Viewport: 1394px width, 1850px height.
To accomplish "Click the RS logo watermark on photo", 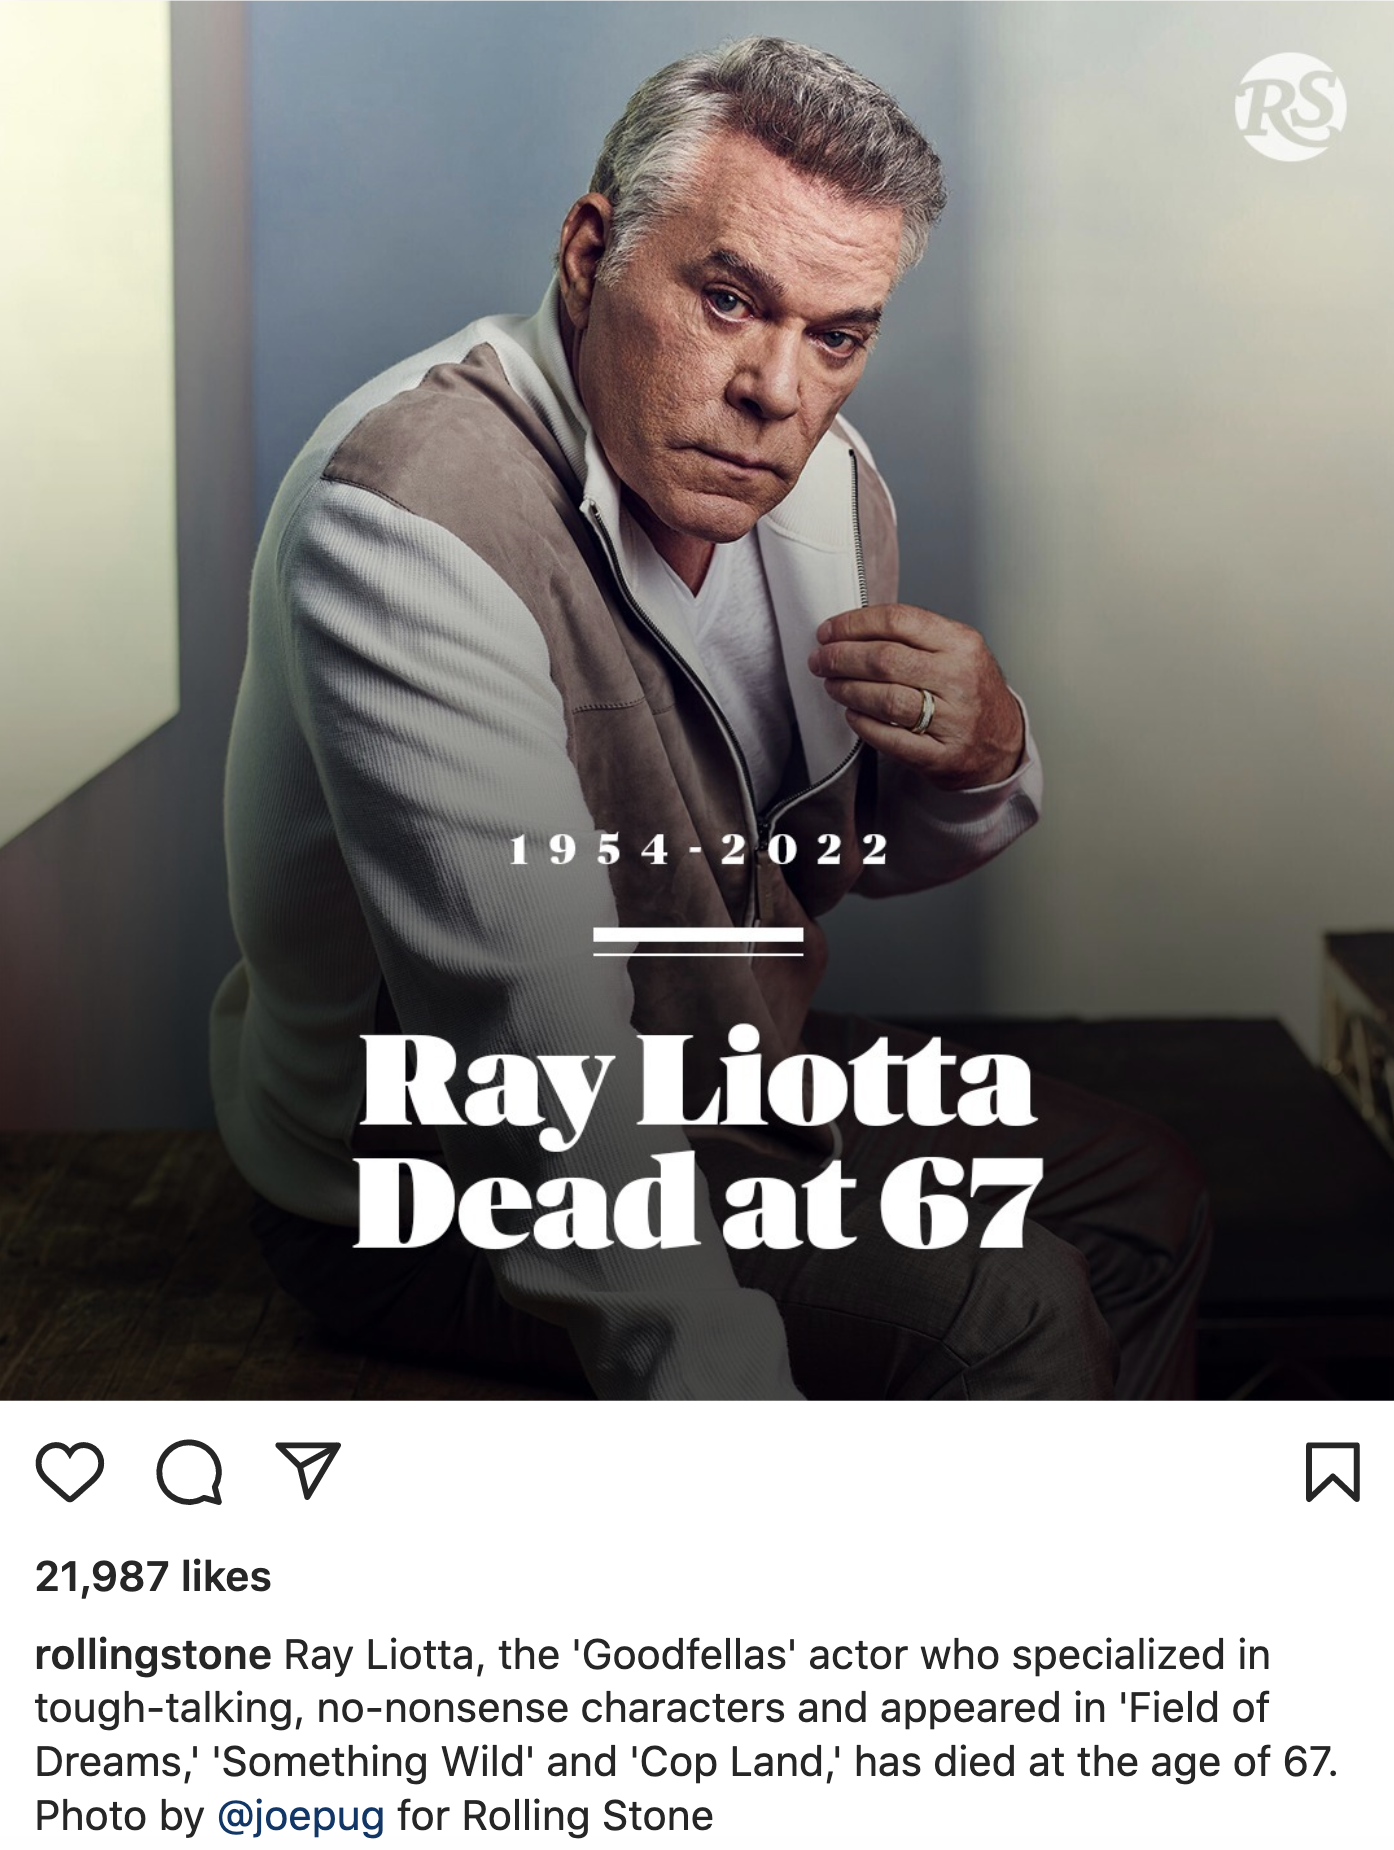I will 1290,106.
